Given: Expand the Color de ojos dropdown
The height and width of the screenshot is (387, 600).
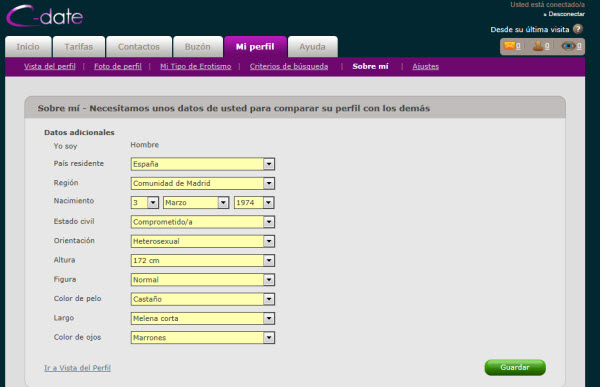Looking at the screenshot, I should (x=203, y=338).
